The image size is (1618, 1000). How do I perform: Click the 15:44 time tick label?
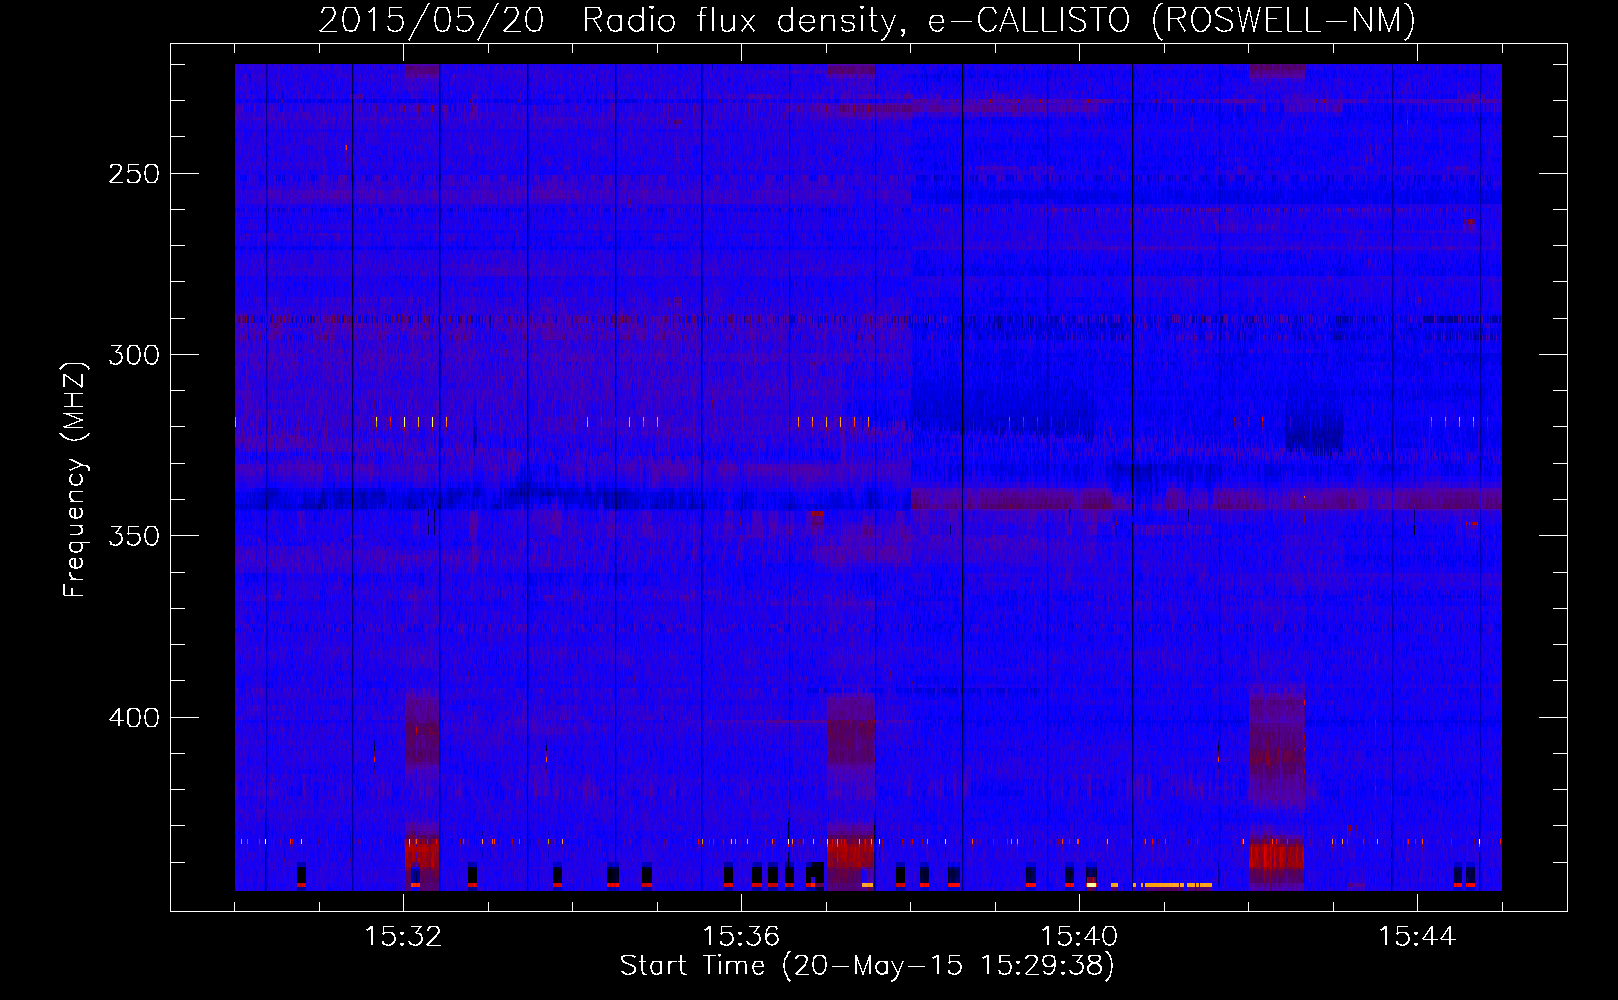tap(1417, 936)
